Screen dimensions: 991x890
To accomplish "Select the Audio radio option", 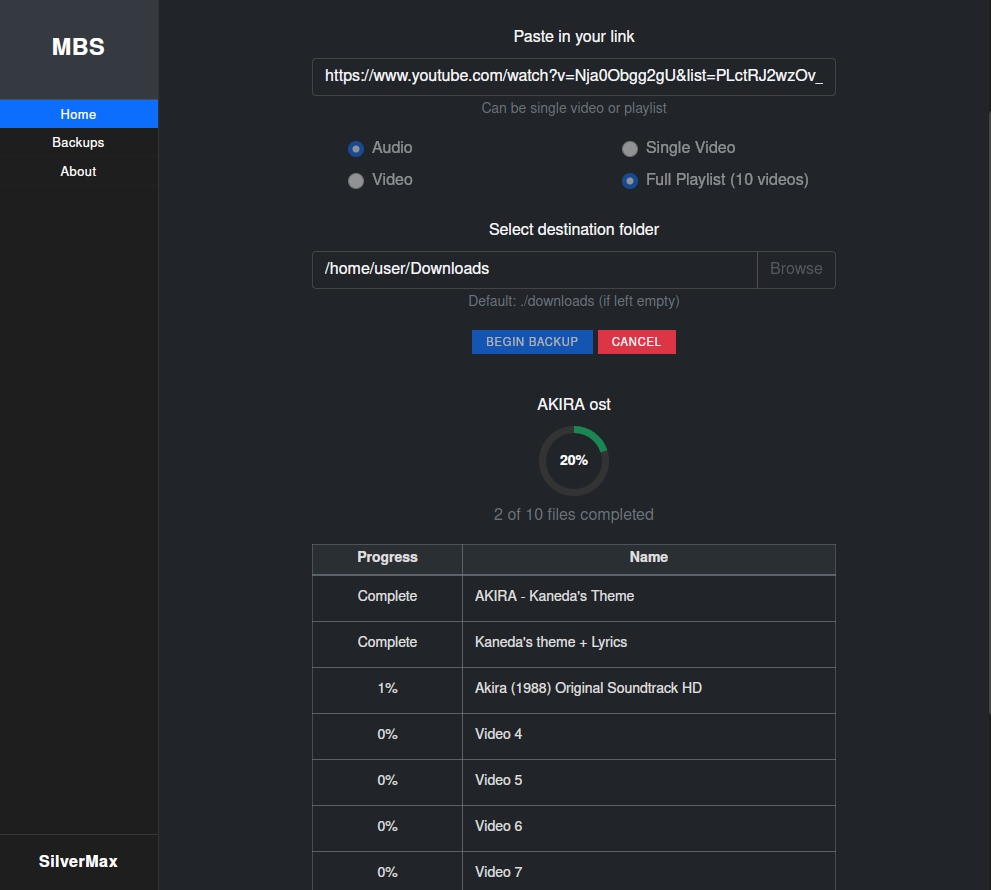I will point(356,149).
